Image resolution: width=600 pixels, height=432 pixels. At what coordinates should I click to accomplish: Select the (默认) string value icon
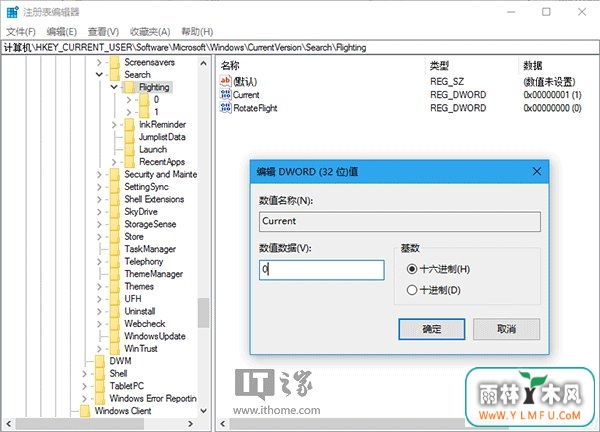pyautogui.click(x=225, y=81)
